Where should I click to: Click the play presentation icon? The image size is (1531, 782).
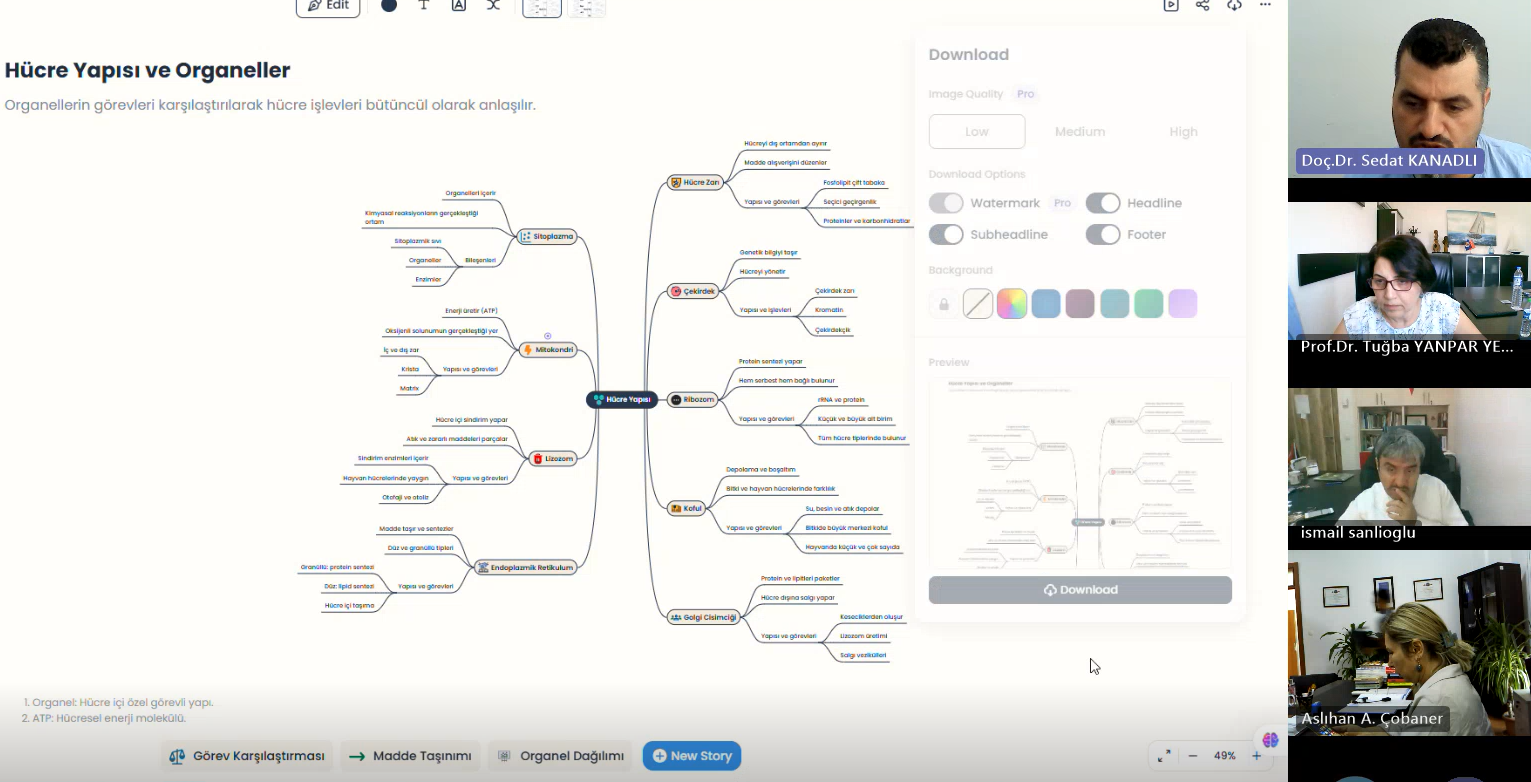[1171, 6]
